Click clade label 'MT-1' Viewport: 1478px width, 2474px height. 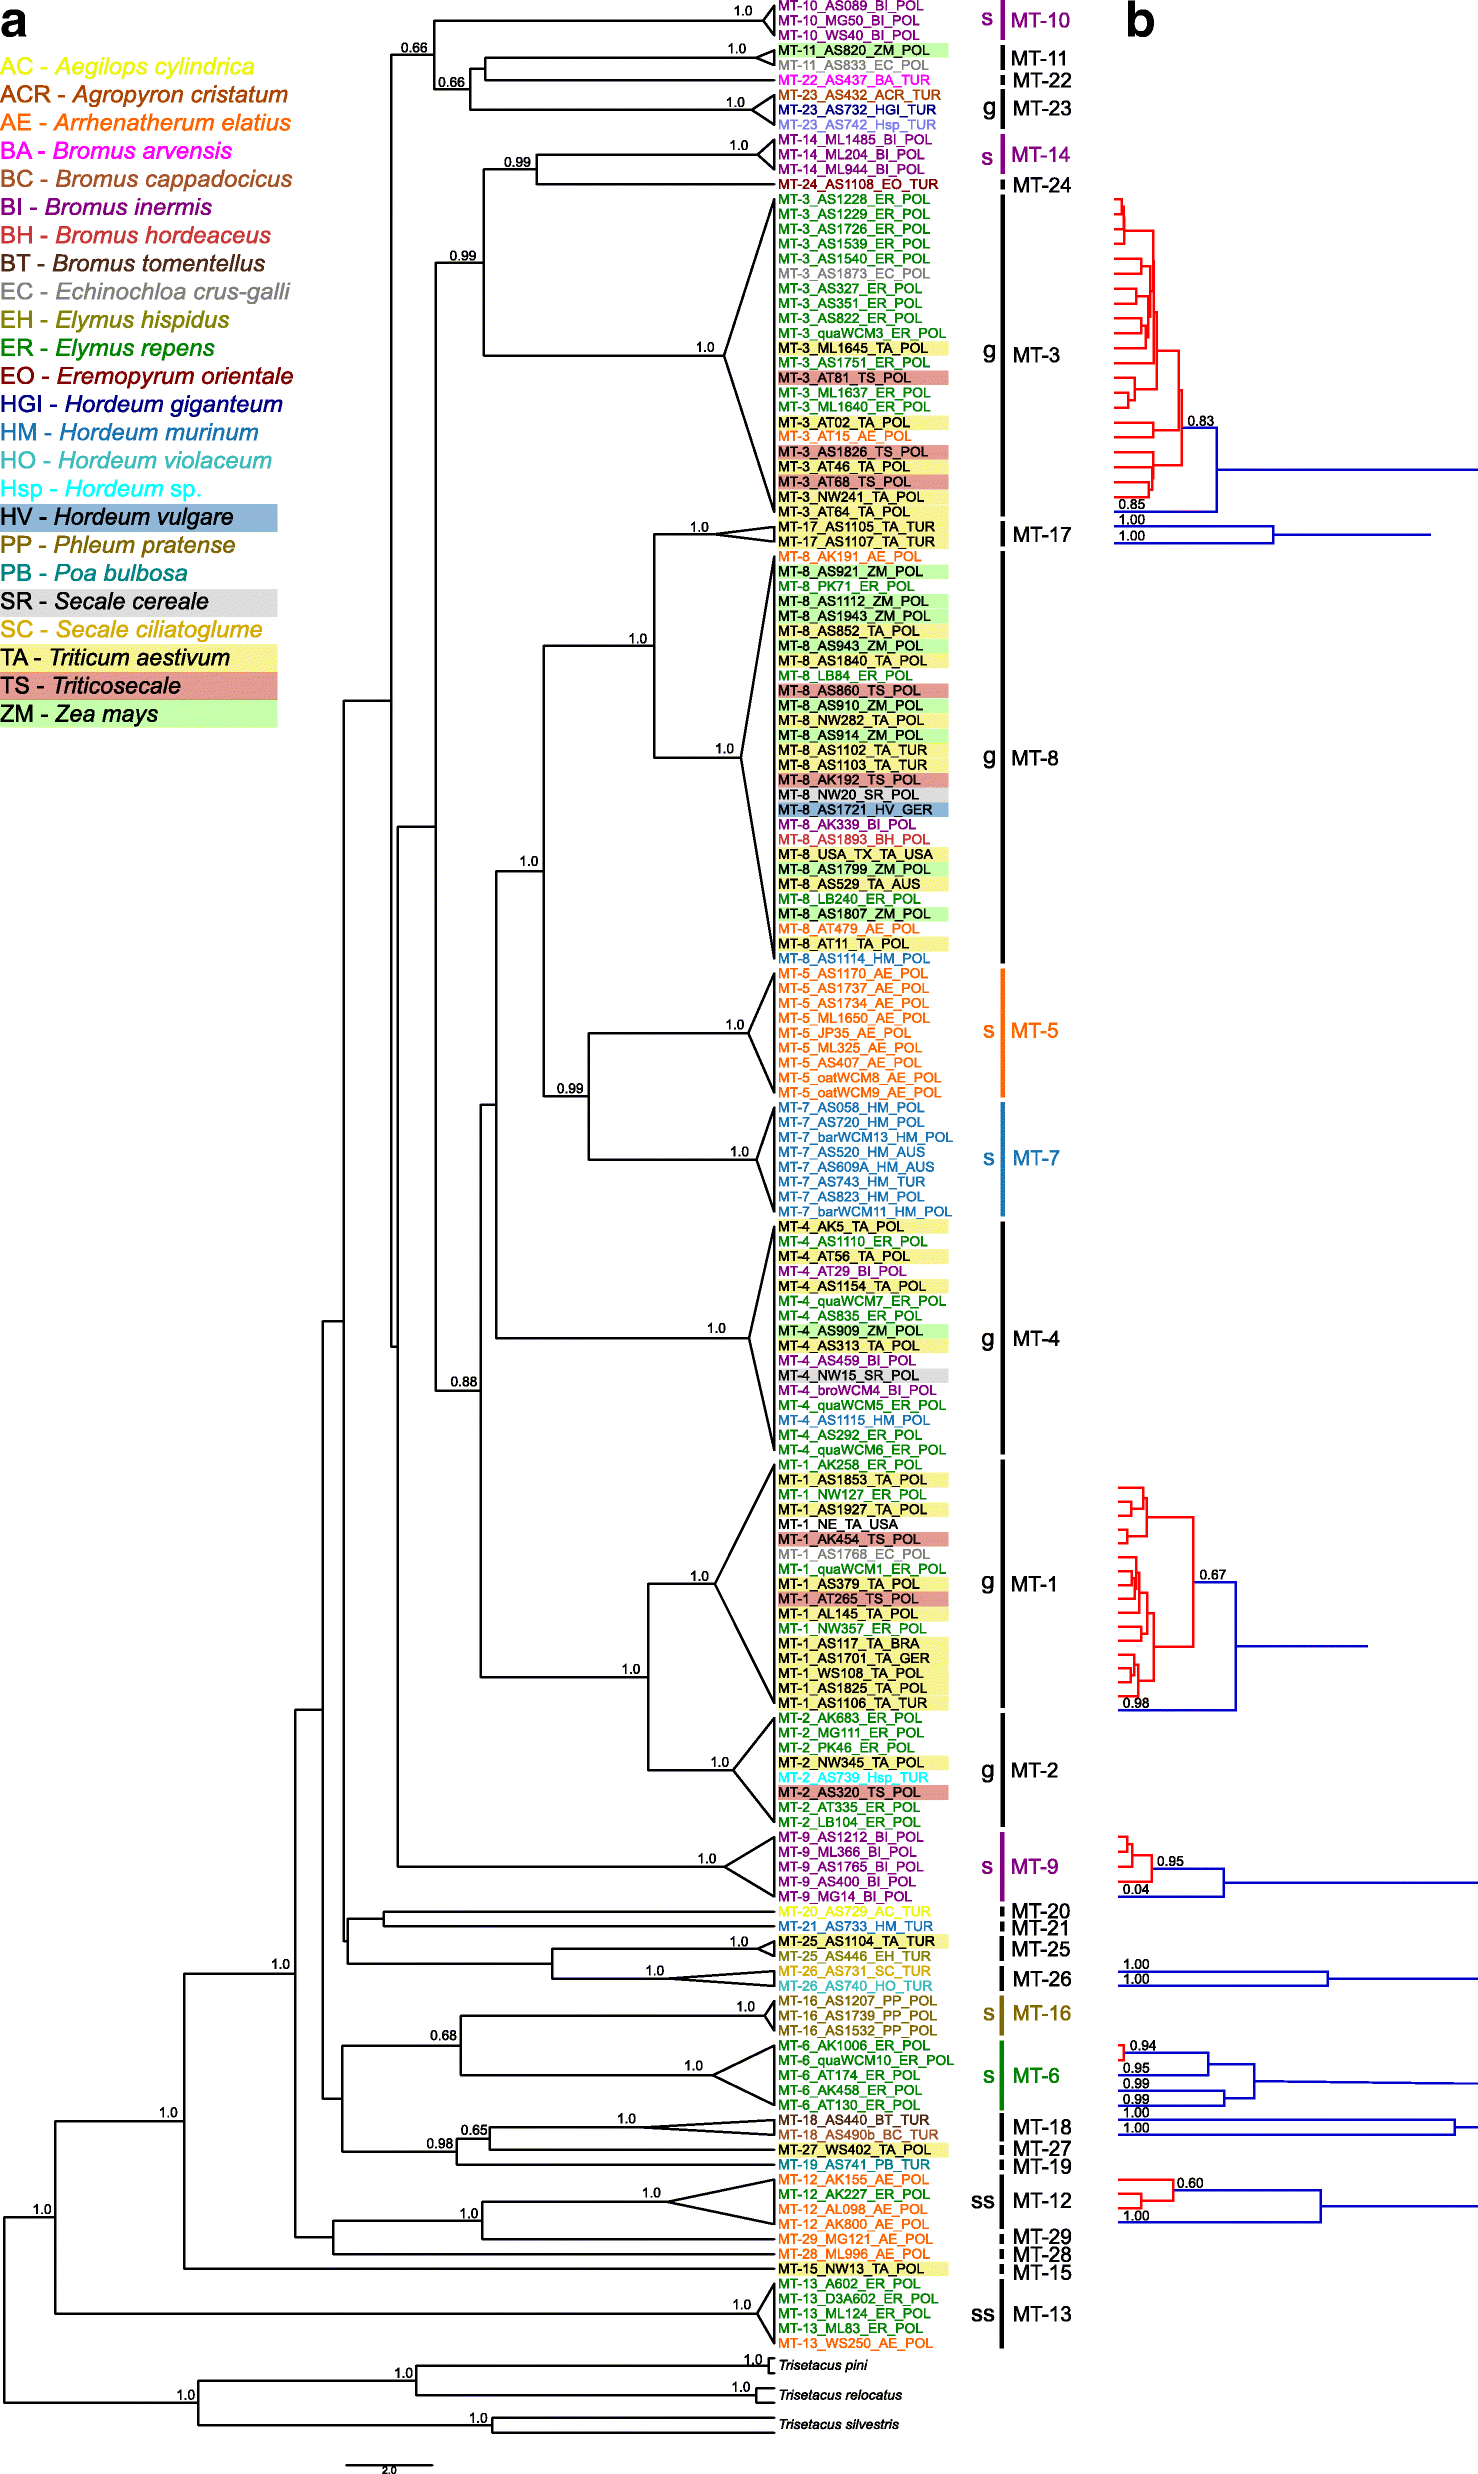point(1034,1584)
